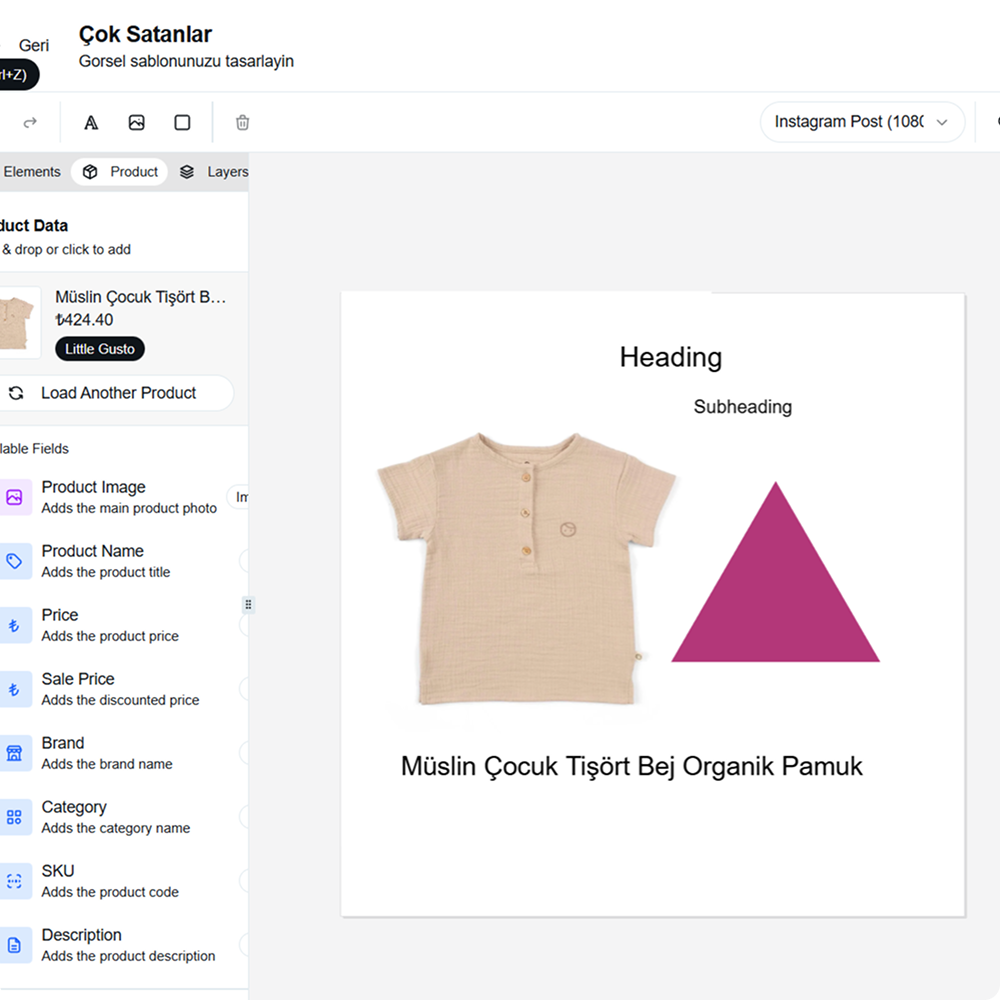
Task: Open the Instagram Post size dropdown
Action: point(861,122)
